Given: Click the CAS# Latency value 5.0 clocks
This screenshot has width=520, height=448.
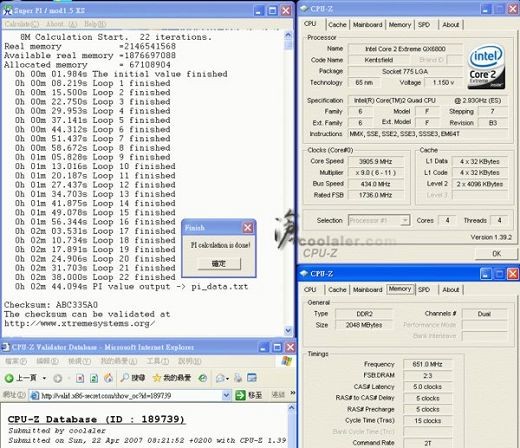Looking at the screenshot, I should point(427,387).
